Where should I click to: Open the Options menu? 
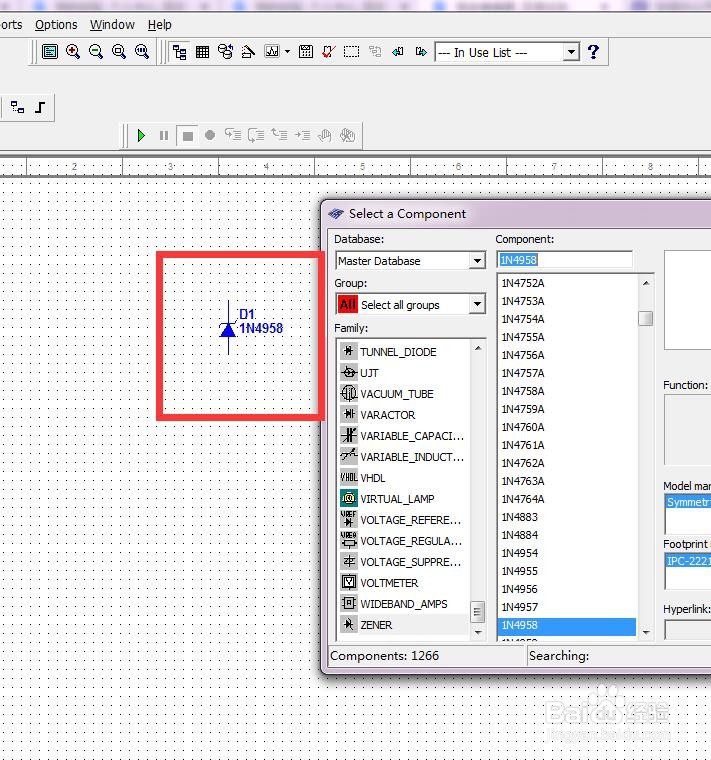coord(56,25)
